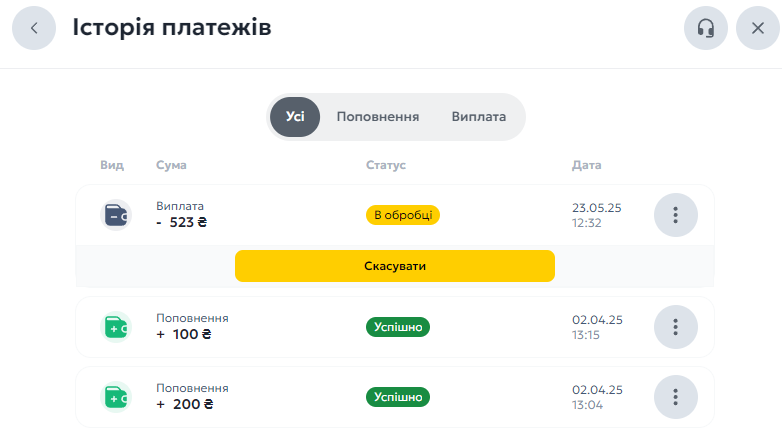The width and height of the screenshot is (782, 432).
Task: Click the withdrawal wallet icon
Action: click(116, 215)
